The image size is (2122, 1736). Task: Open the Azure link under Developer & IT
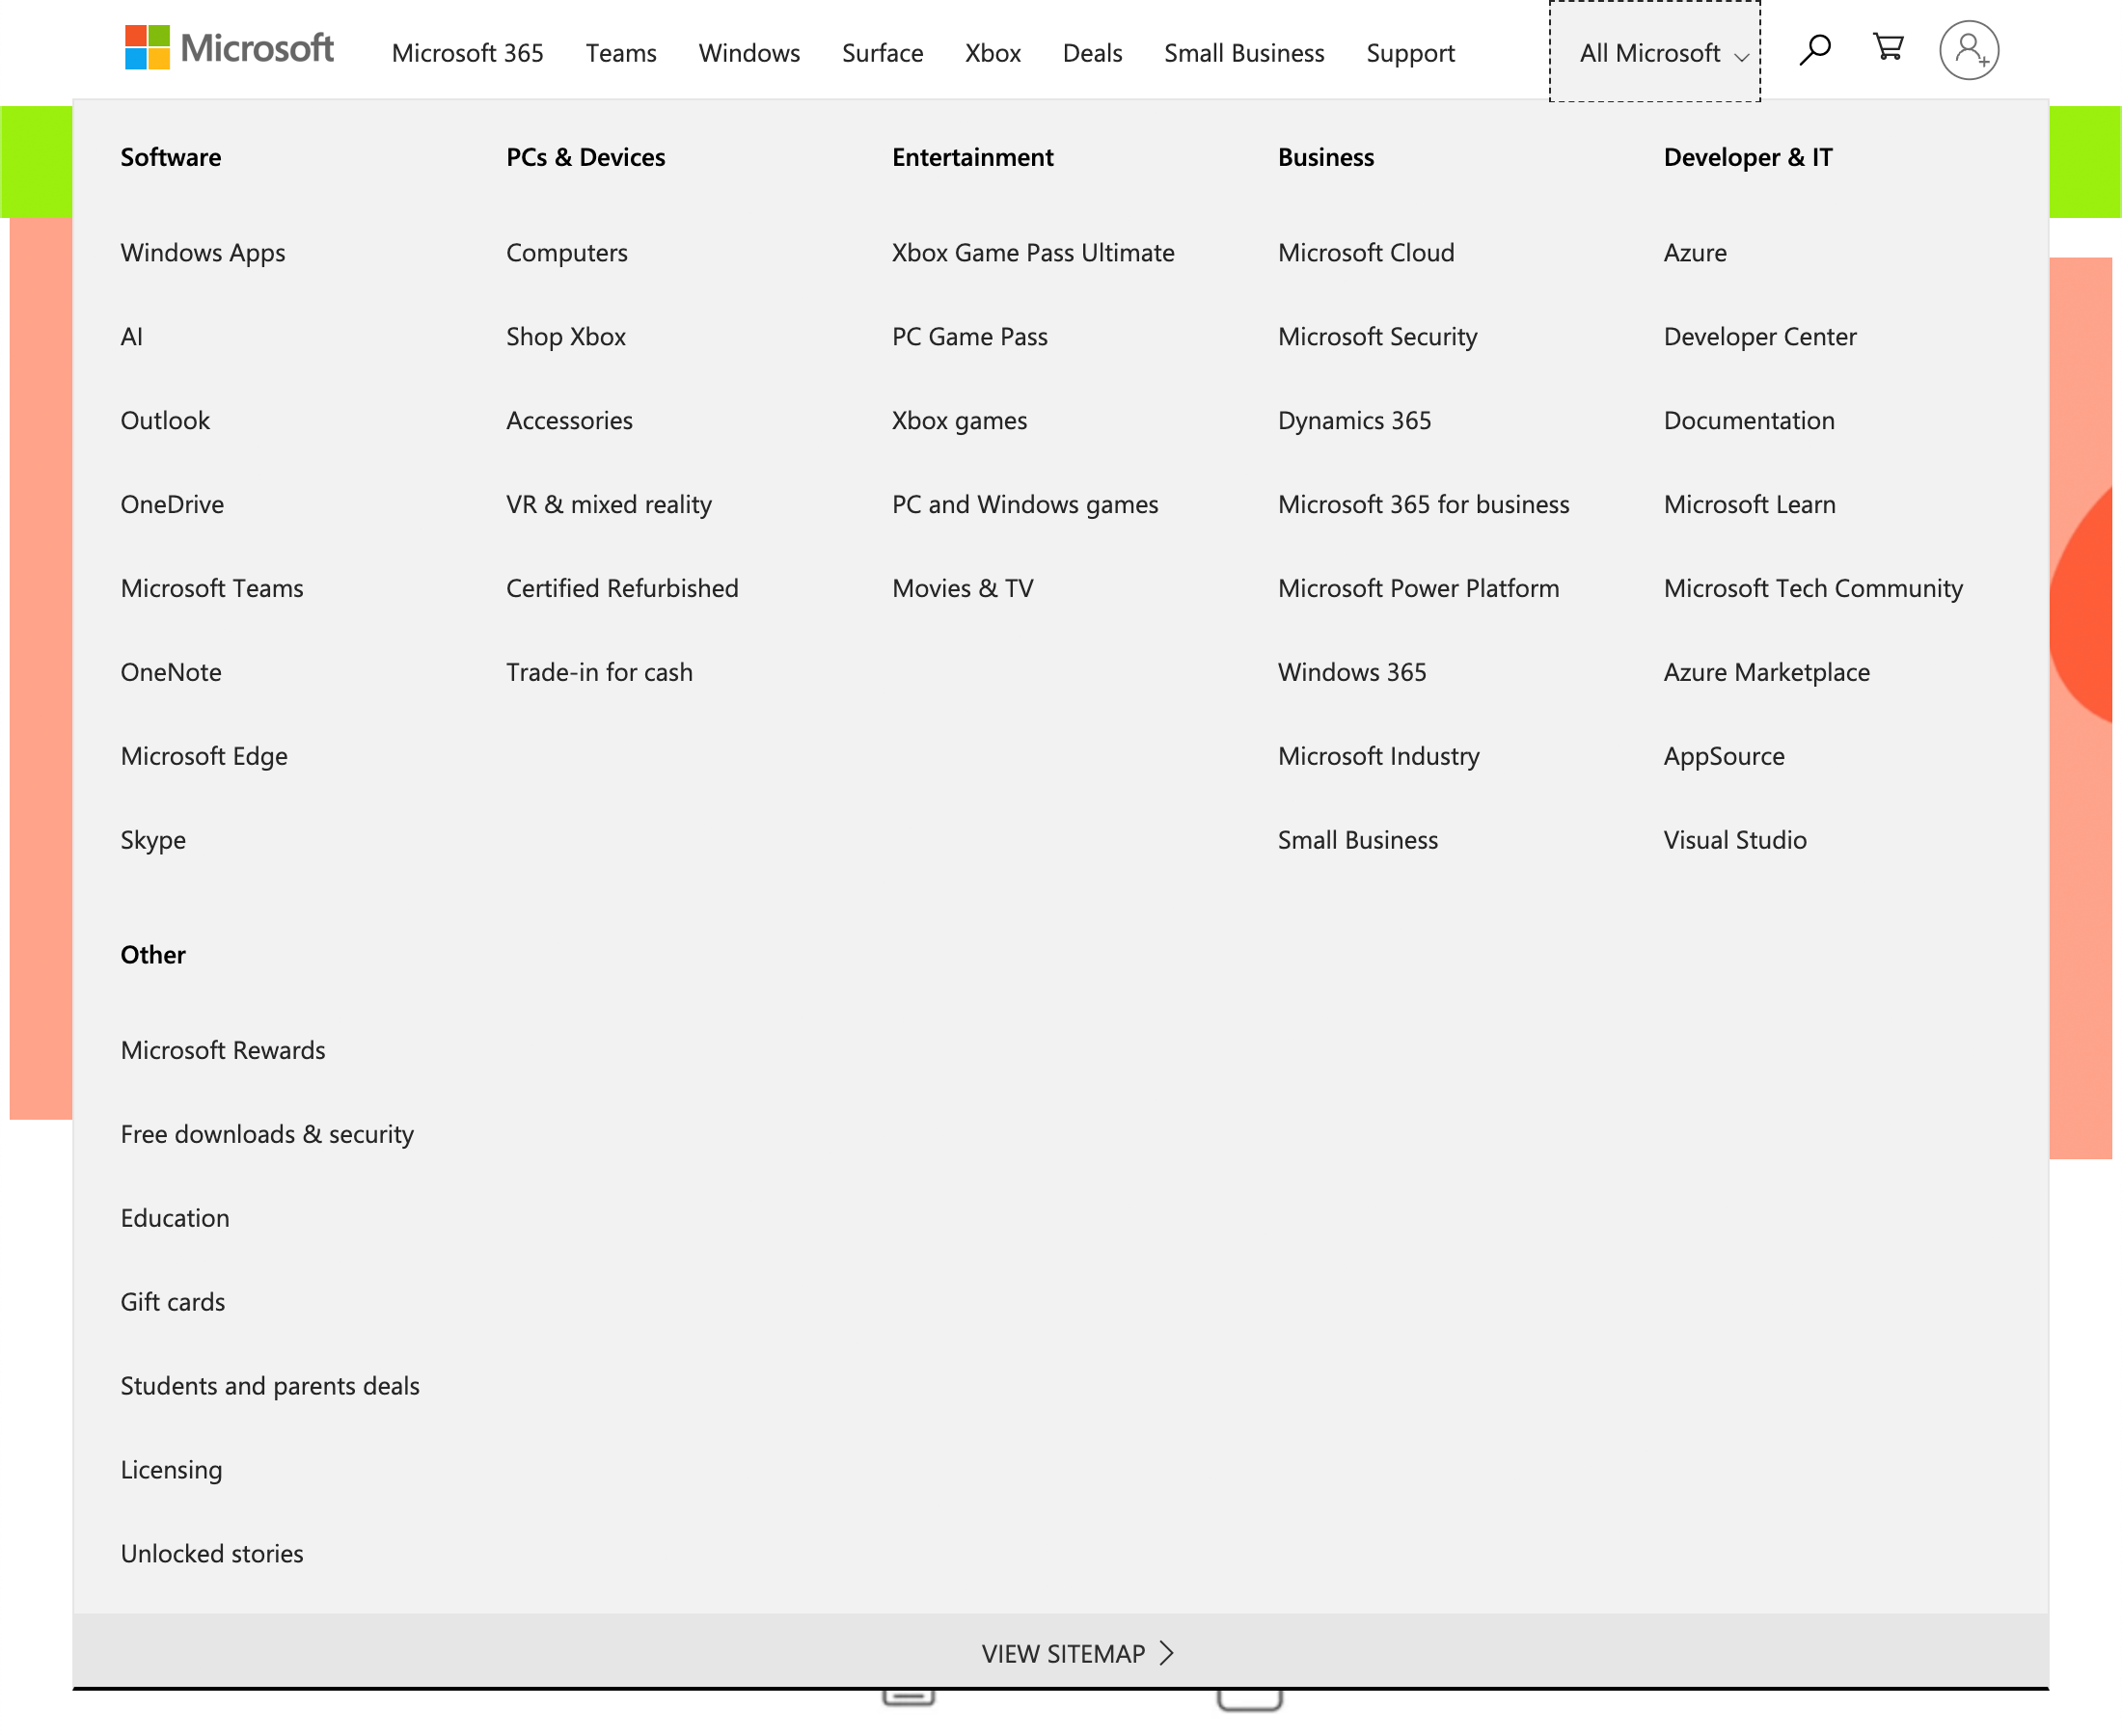pyautogui.click(x=1694, y=253)
